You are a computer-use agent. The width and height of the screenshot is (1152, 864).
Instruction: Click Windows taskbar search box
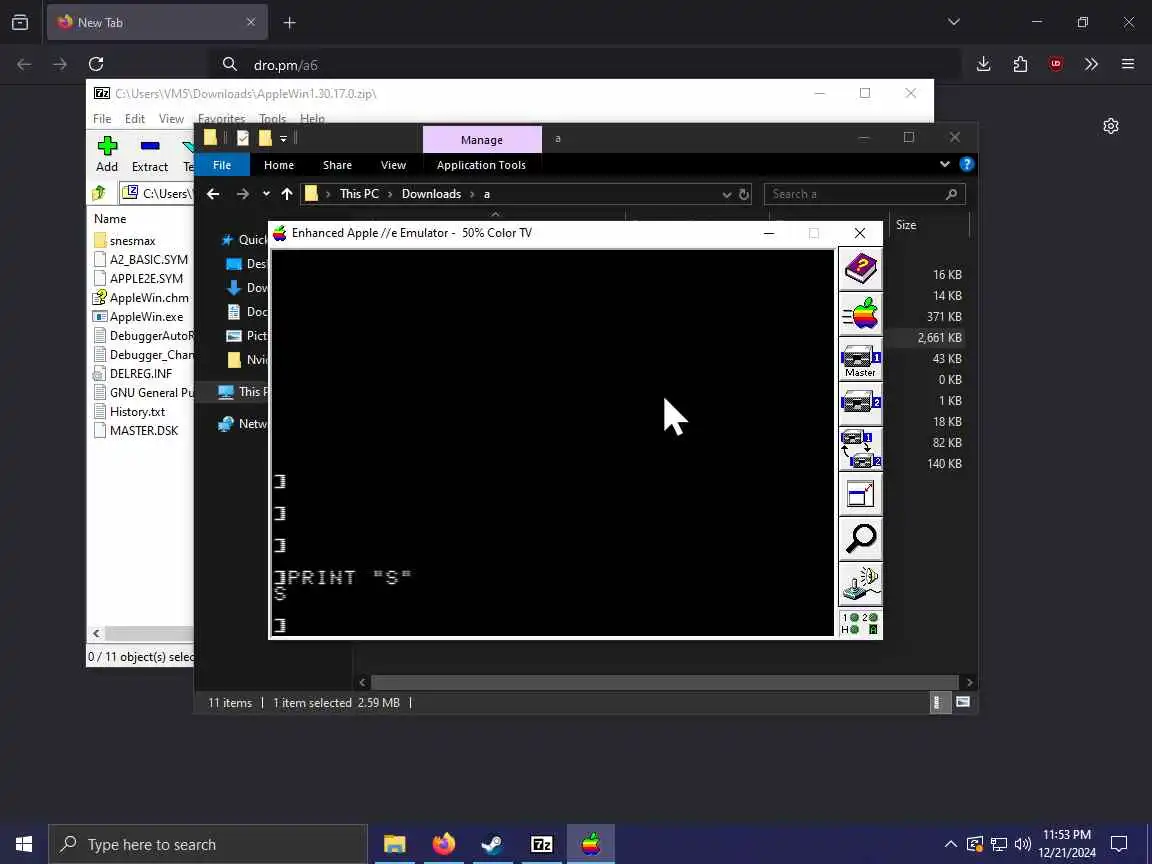point(208,844)
